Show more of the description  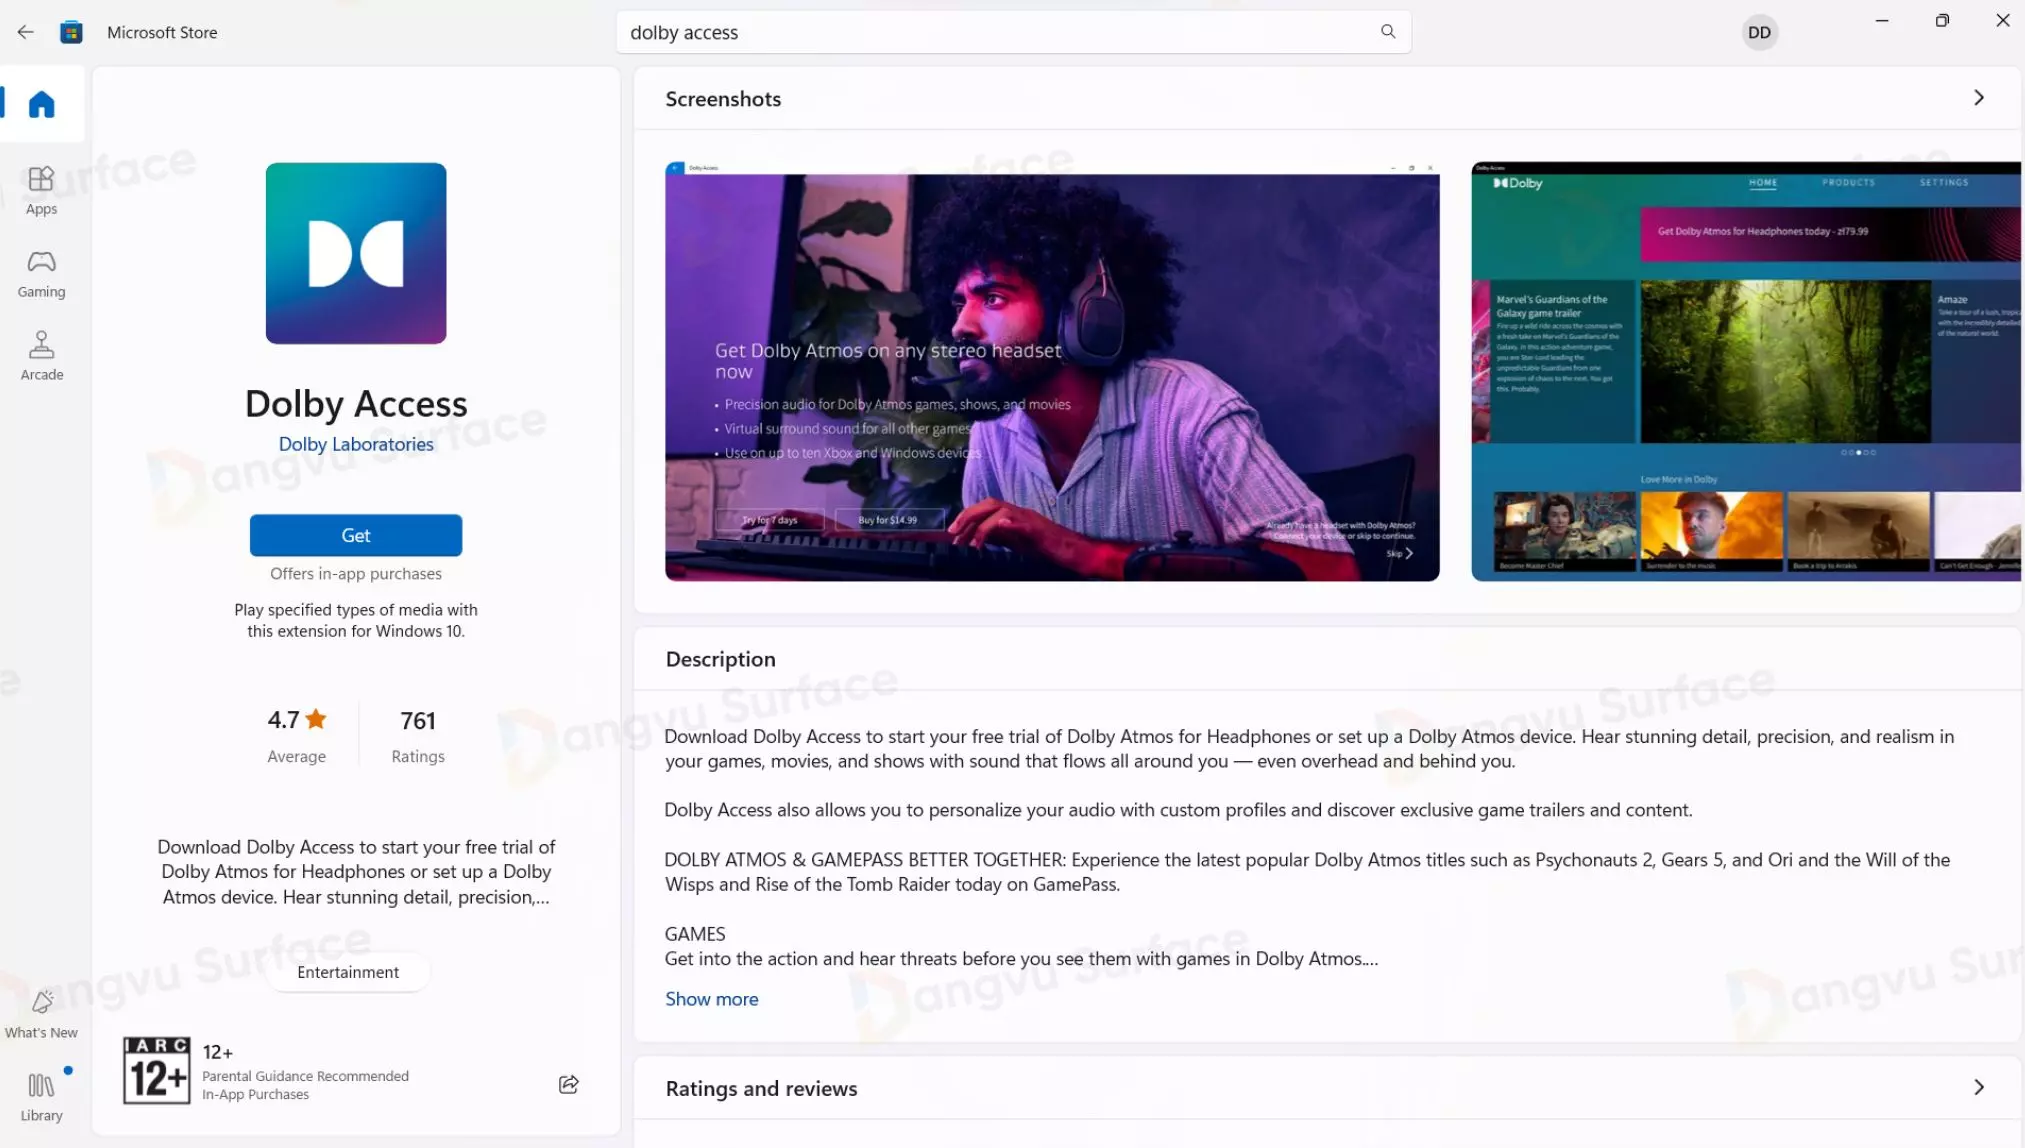click(712, 999)
